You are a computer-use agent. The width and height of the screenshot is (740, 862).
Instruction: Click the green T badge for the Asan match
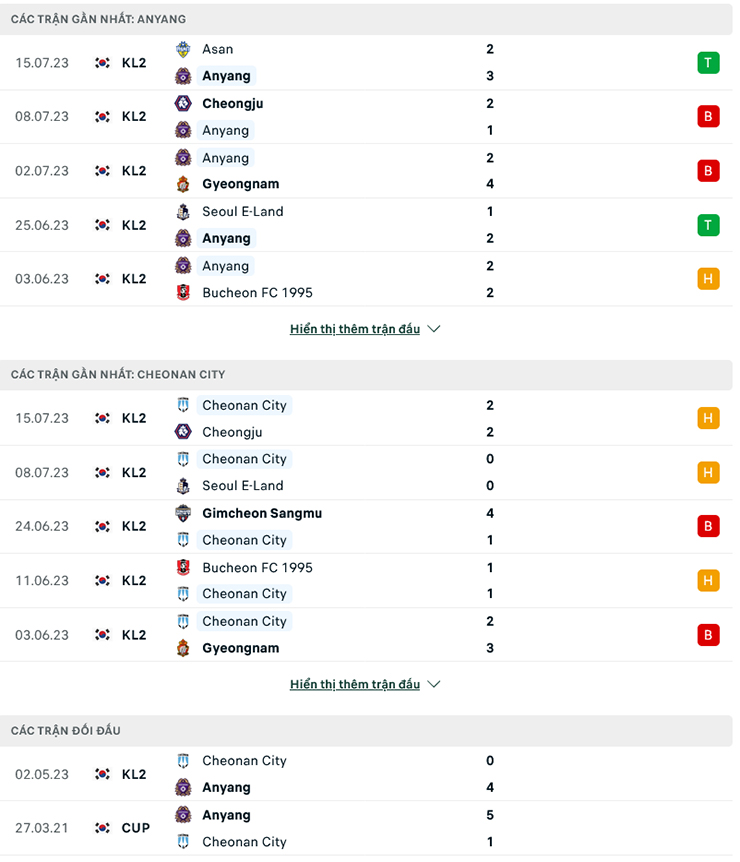tap(708, 62)
